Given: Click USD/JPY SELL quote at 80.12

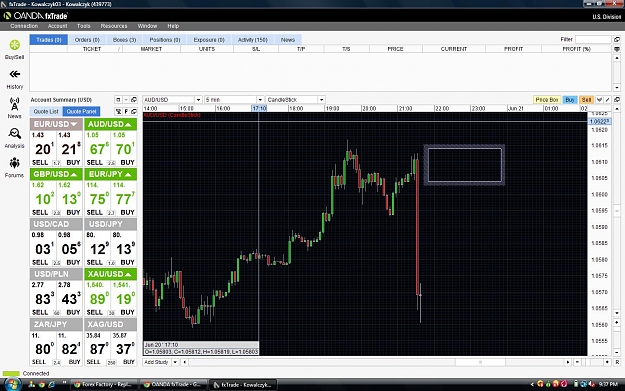Looking at the screenshot, I should (x=98, y=249).
